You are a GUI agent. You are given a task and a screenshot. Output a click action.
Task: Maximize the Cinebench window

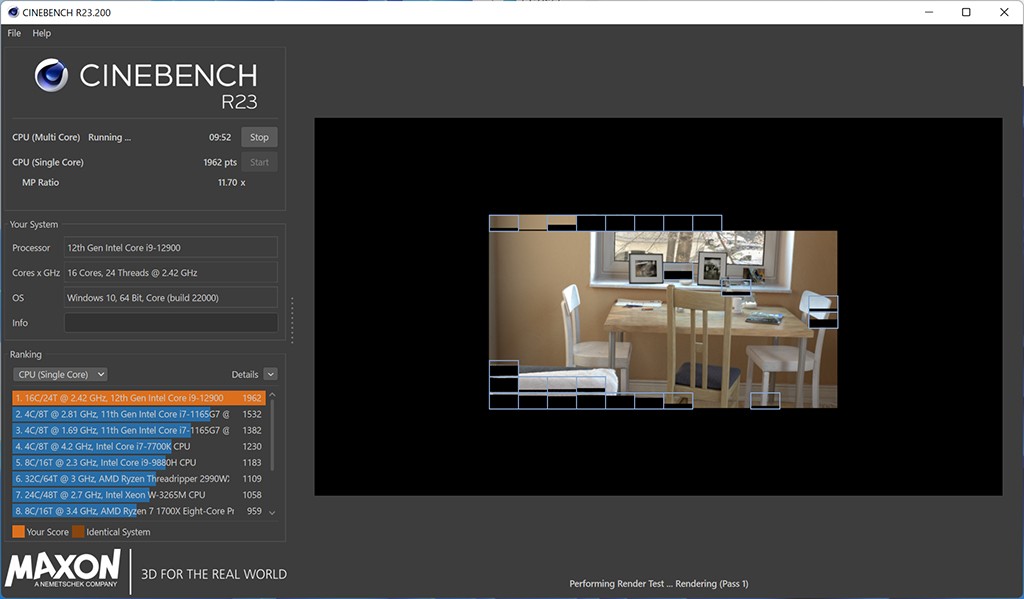click(x=966, y=12)
